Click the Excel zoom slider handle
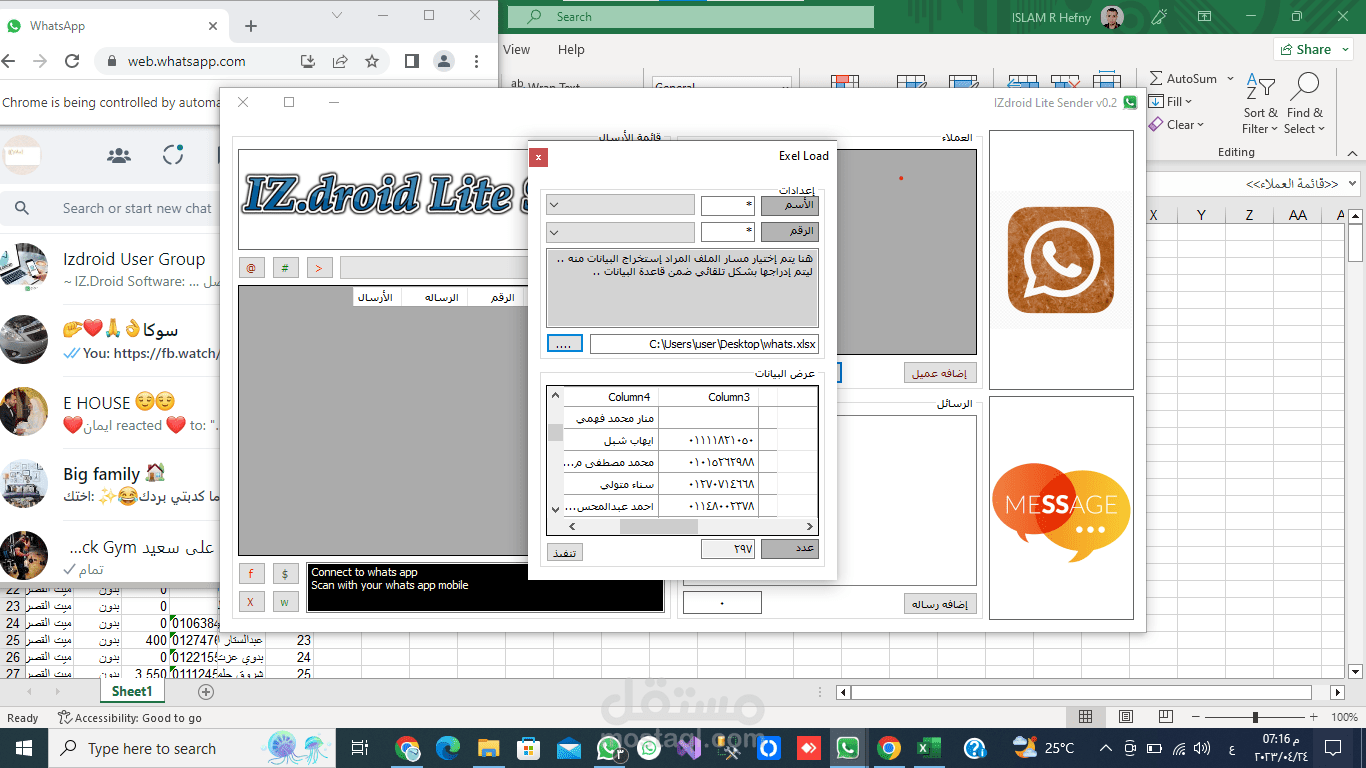Screen dimensions: 1366x768 (x=1255, y=717)
